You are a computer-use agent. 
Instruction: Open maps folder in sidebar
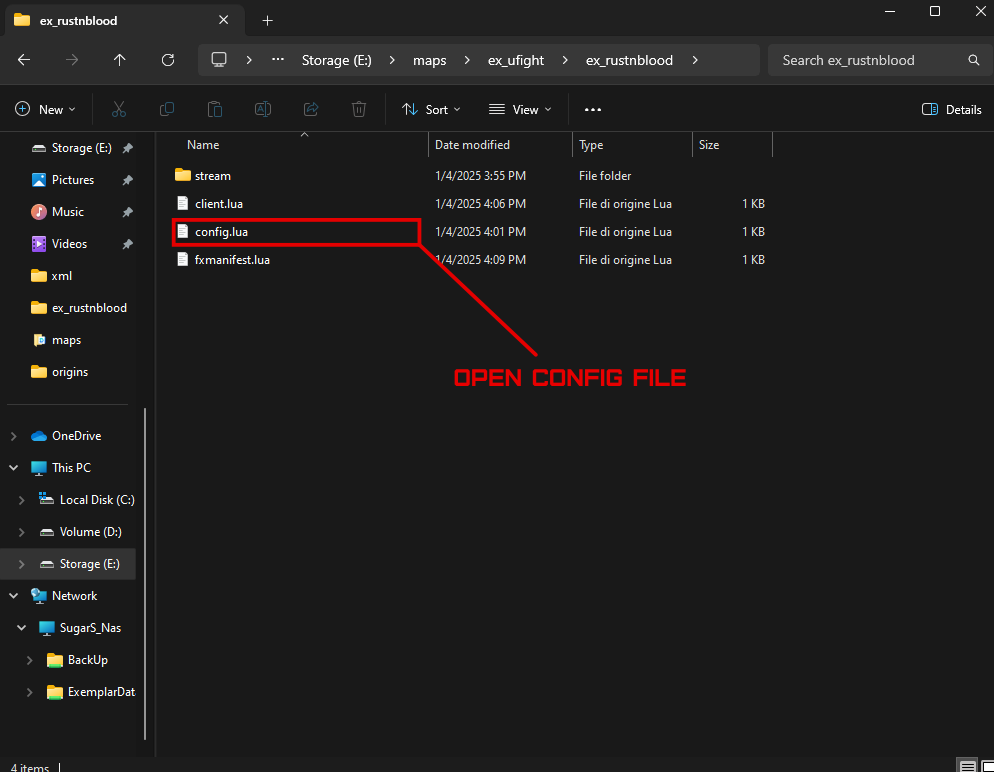tap(57, 340)
